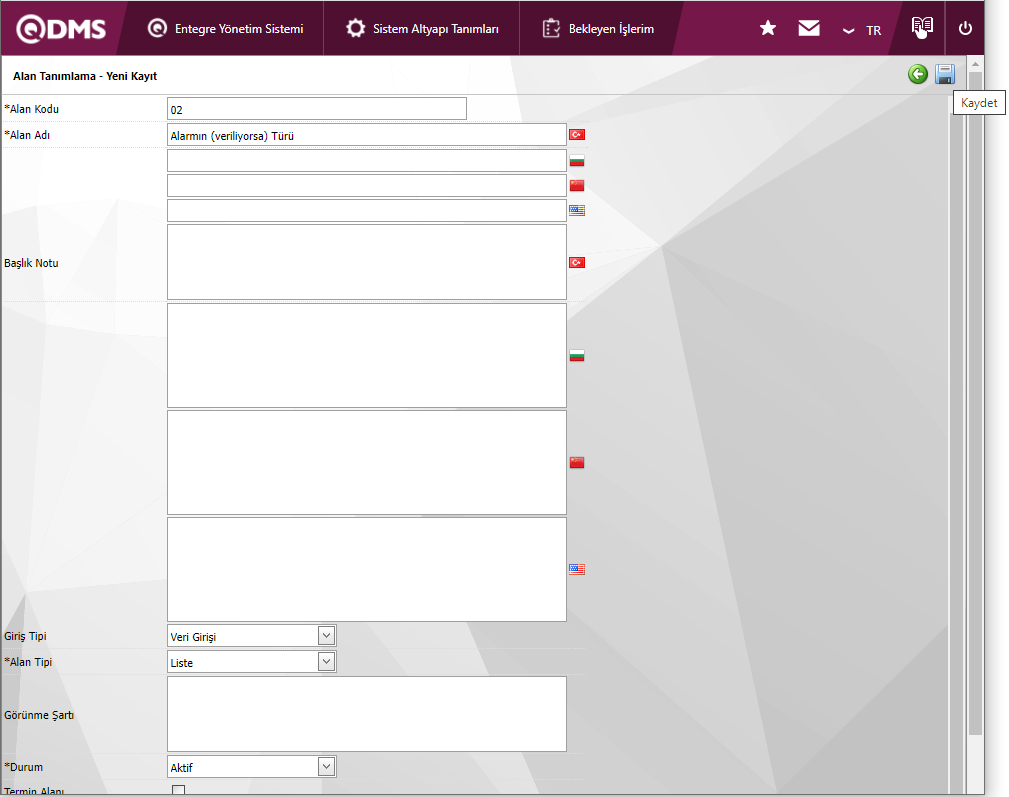Viewport: 1009px width, 797px height.
Task: Click the Bulgarian Başlık Notu text area
Action: pyautogui.click(x=367, y=356)
